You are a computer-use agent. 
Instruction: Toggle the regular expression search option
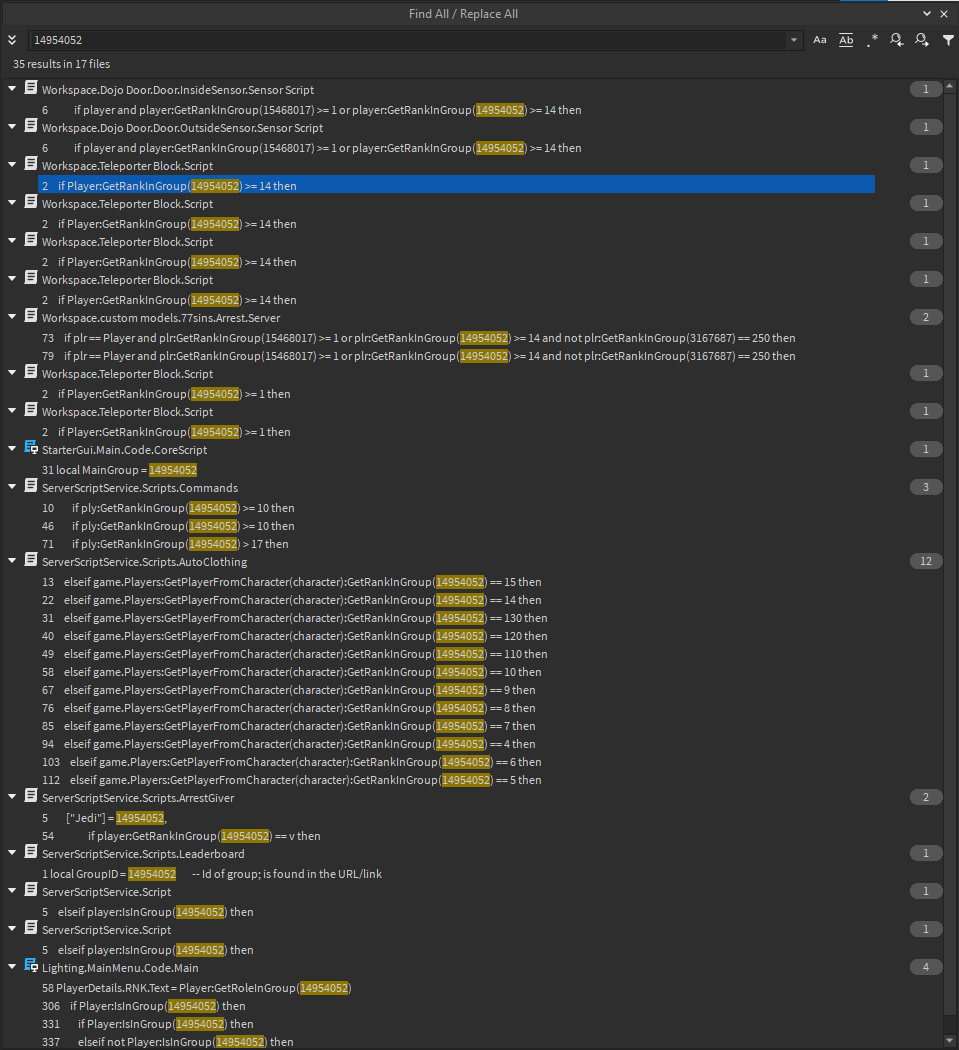coord(872,40)
